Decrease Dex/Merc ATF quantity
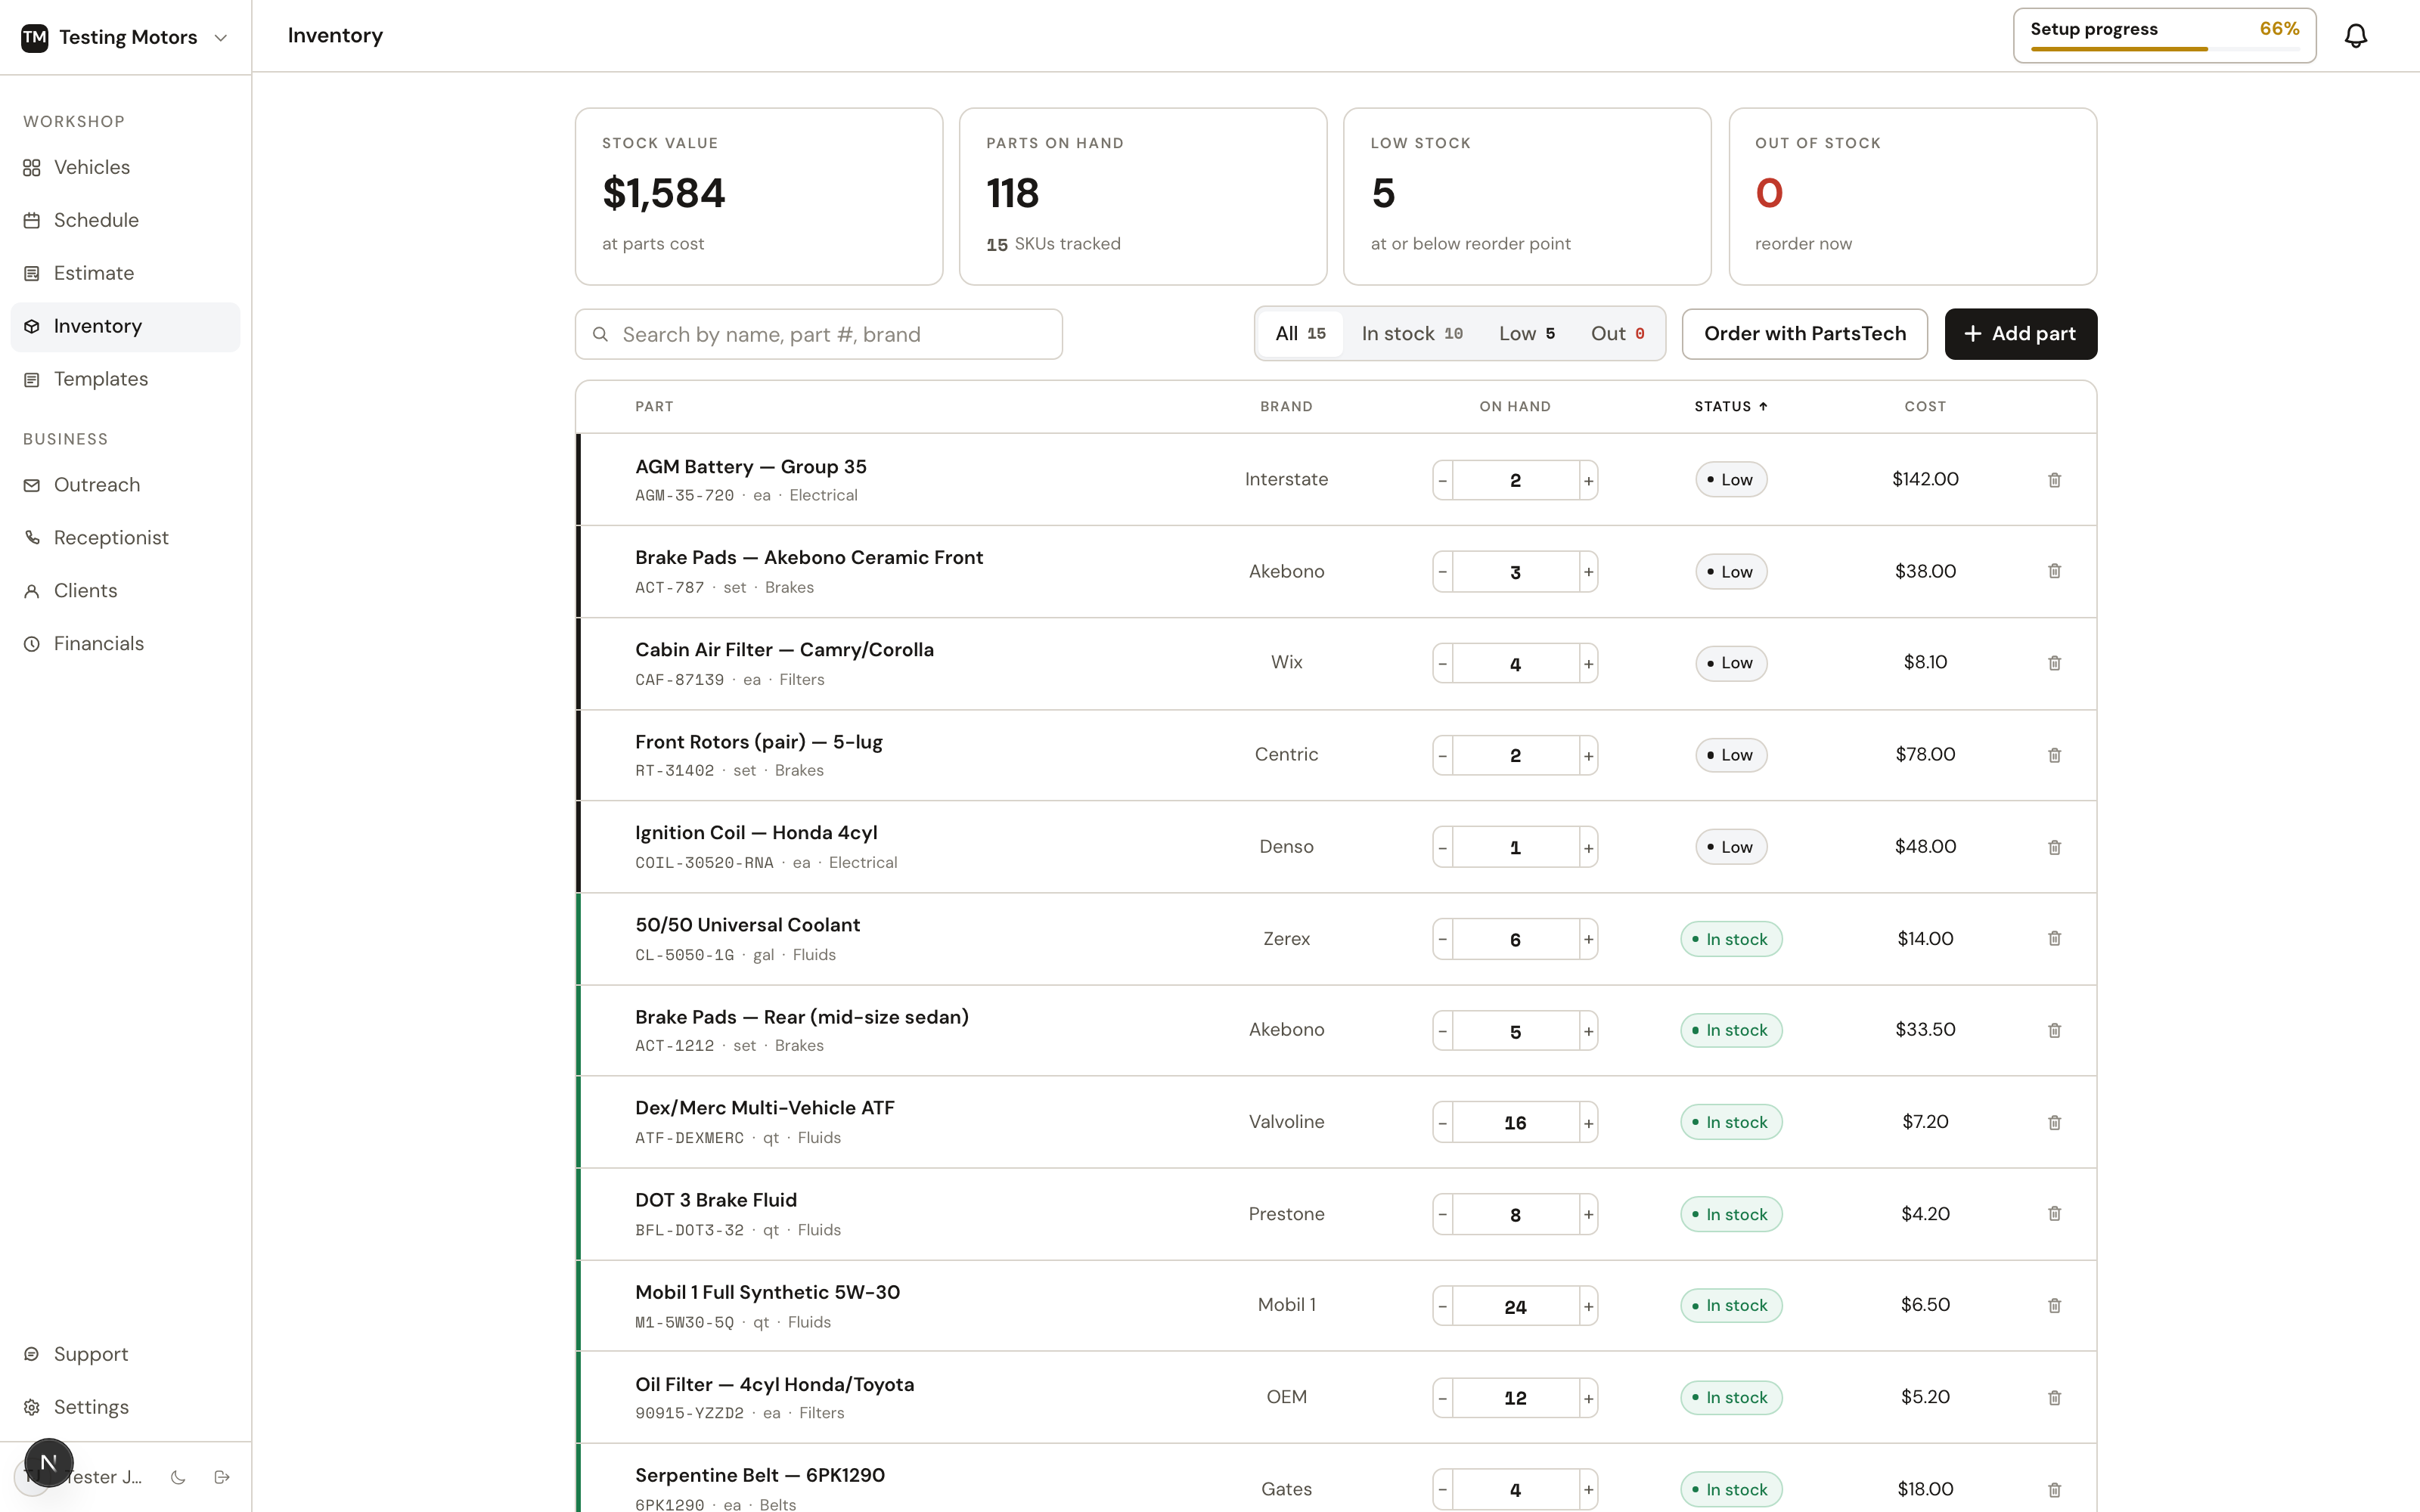2420x1512 pixels. point(1442,1122)
